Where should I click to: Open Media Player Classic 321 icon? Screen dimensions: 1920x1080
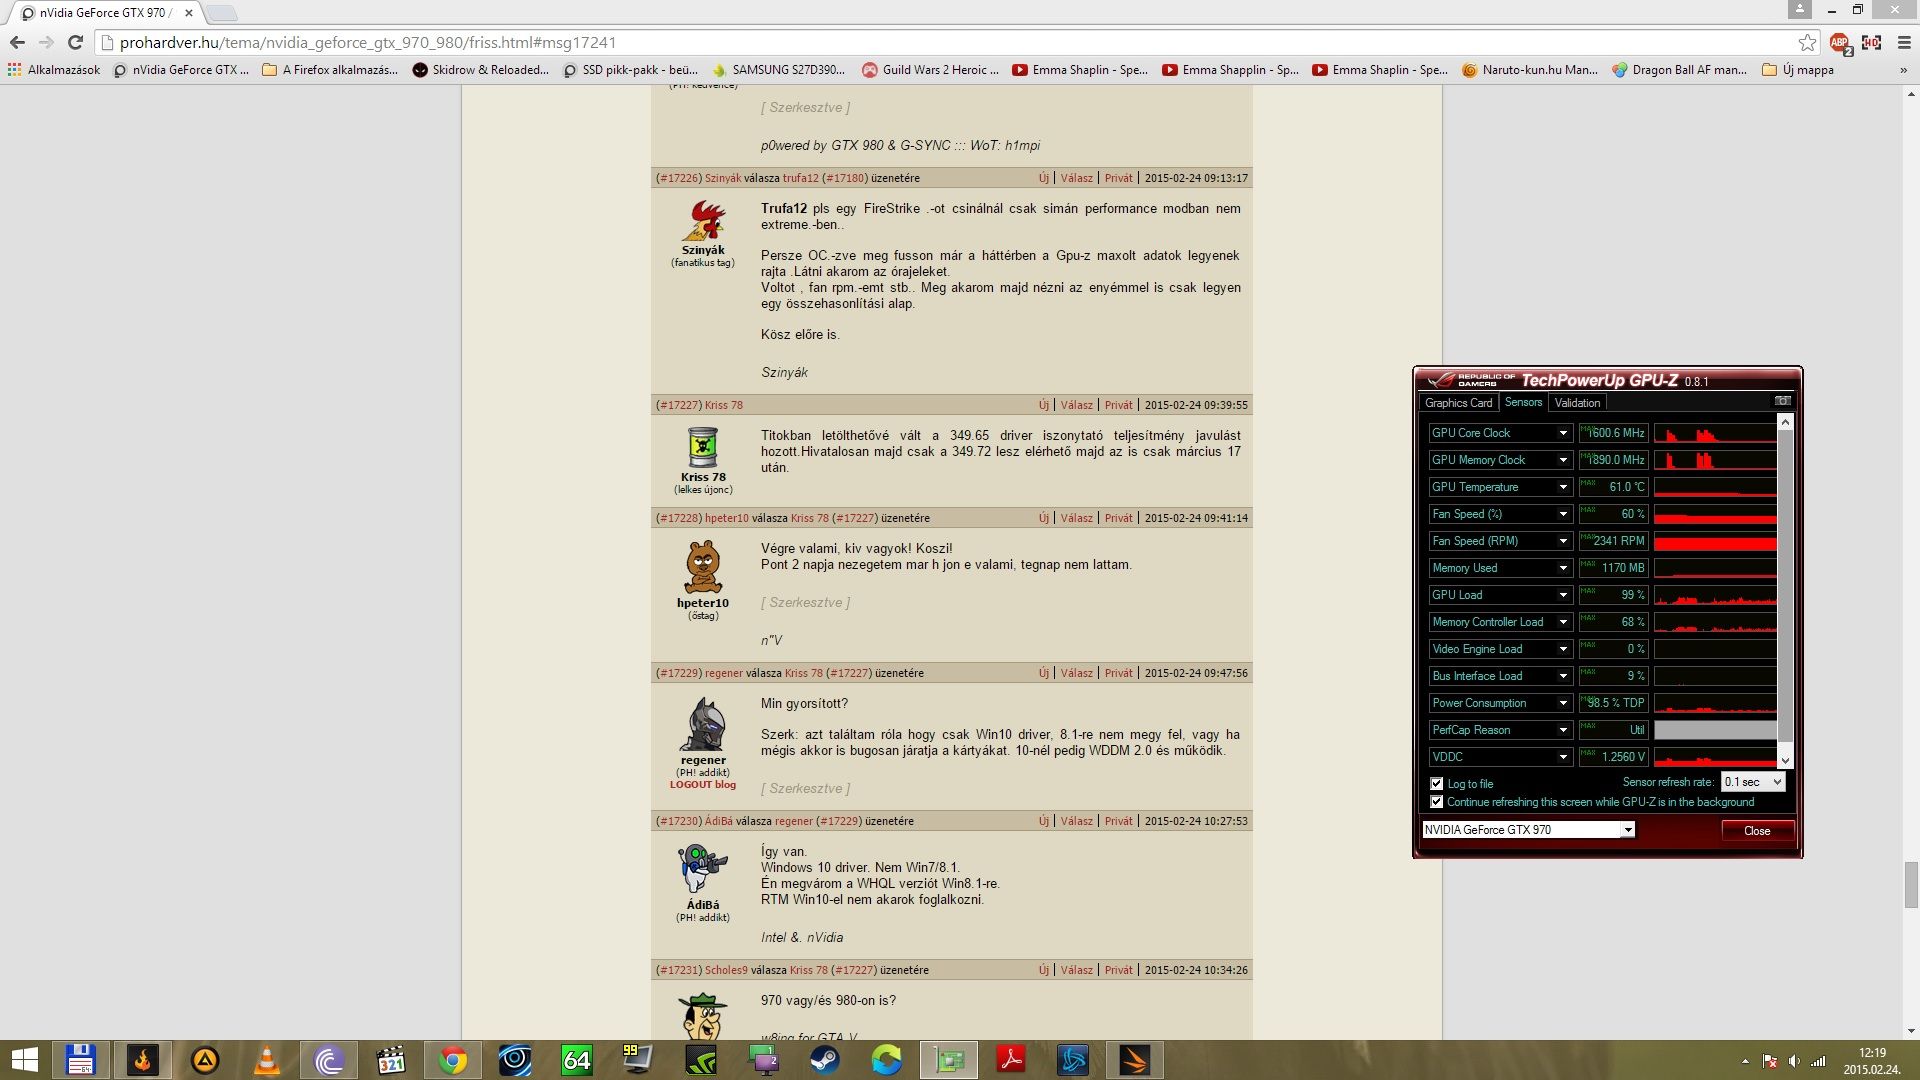point(391,1060)
